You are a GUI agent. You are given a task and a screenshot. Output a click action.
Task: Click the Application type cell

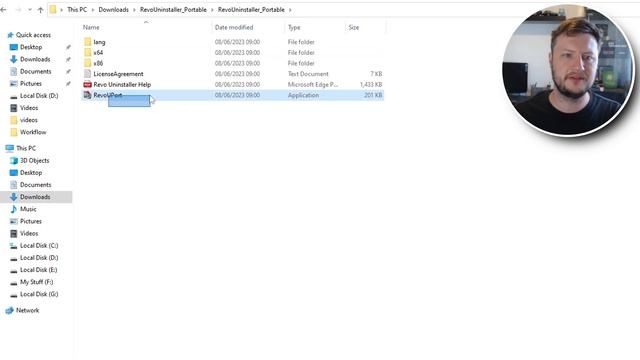tap(303, 95)
